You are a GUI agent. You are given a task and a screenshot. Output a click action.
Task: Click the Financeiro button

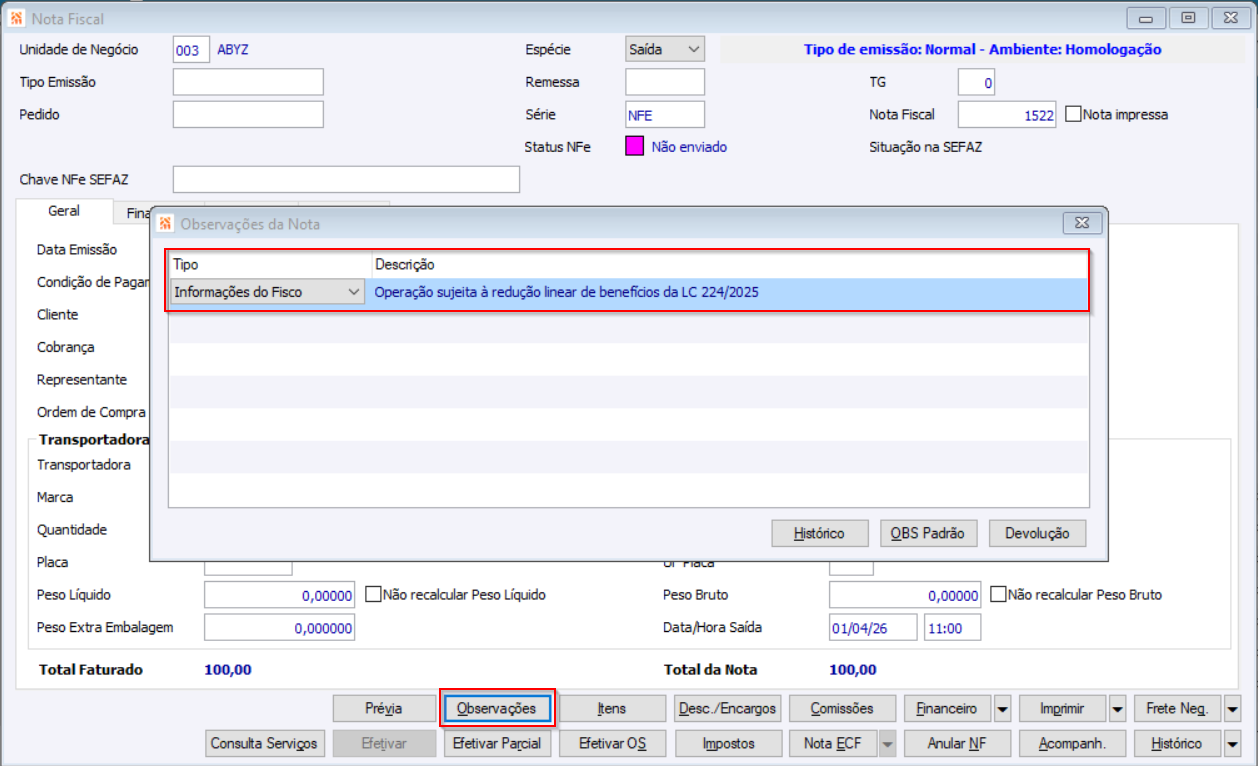coord(948,708)
